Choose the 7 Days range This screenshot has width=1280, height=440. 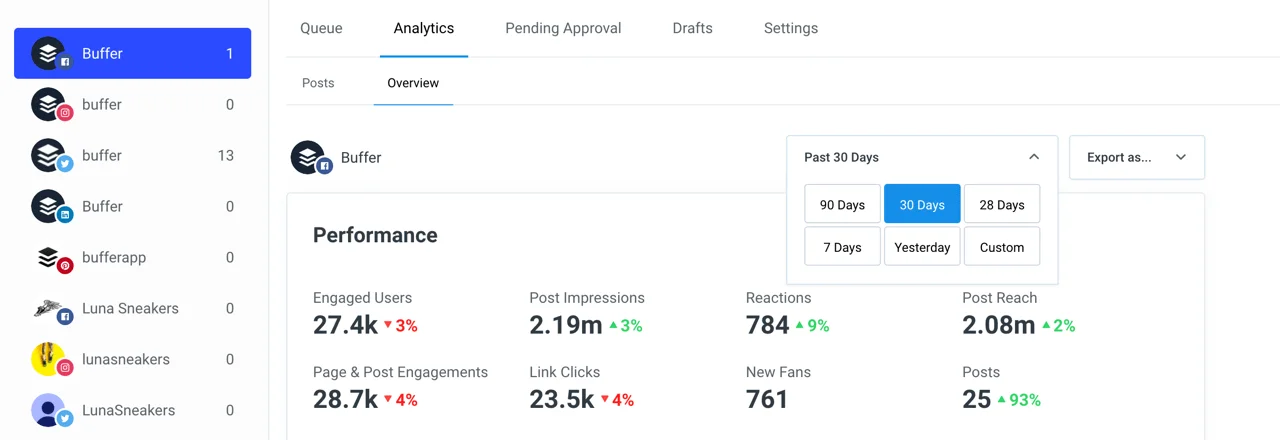[x=842, y=247]
